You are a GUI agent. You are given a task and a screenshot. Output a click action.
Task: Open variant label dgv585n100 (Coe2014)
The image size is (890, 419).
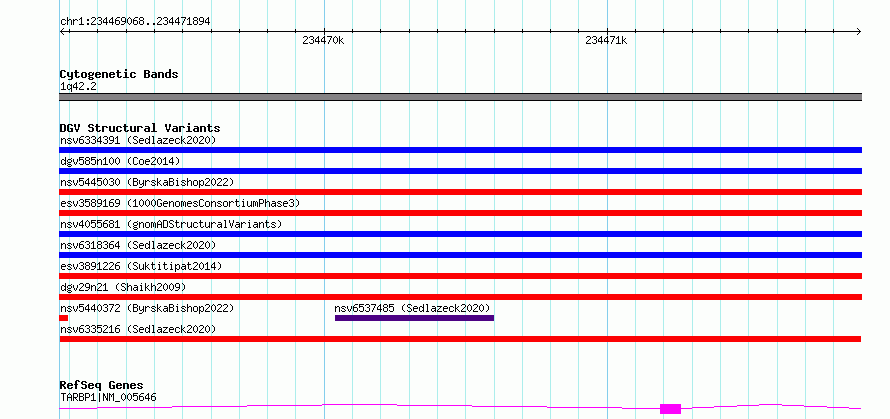(x=120, y=161)
